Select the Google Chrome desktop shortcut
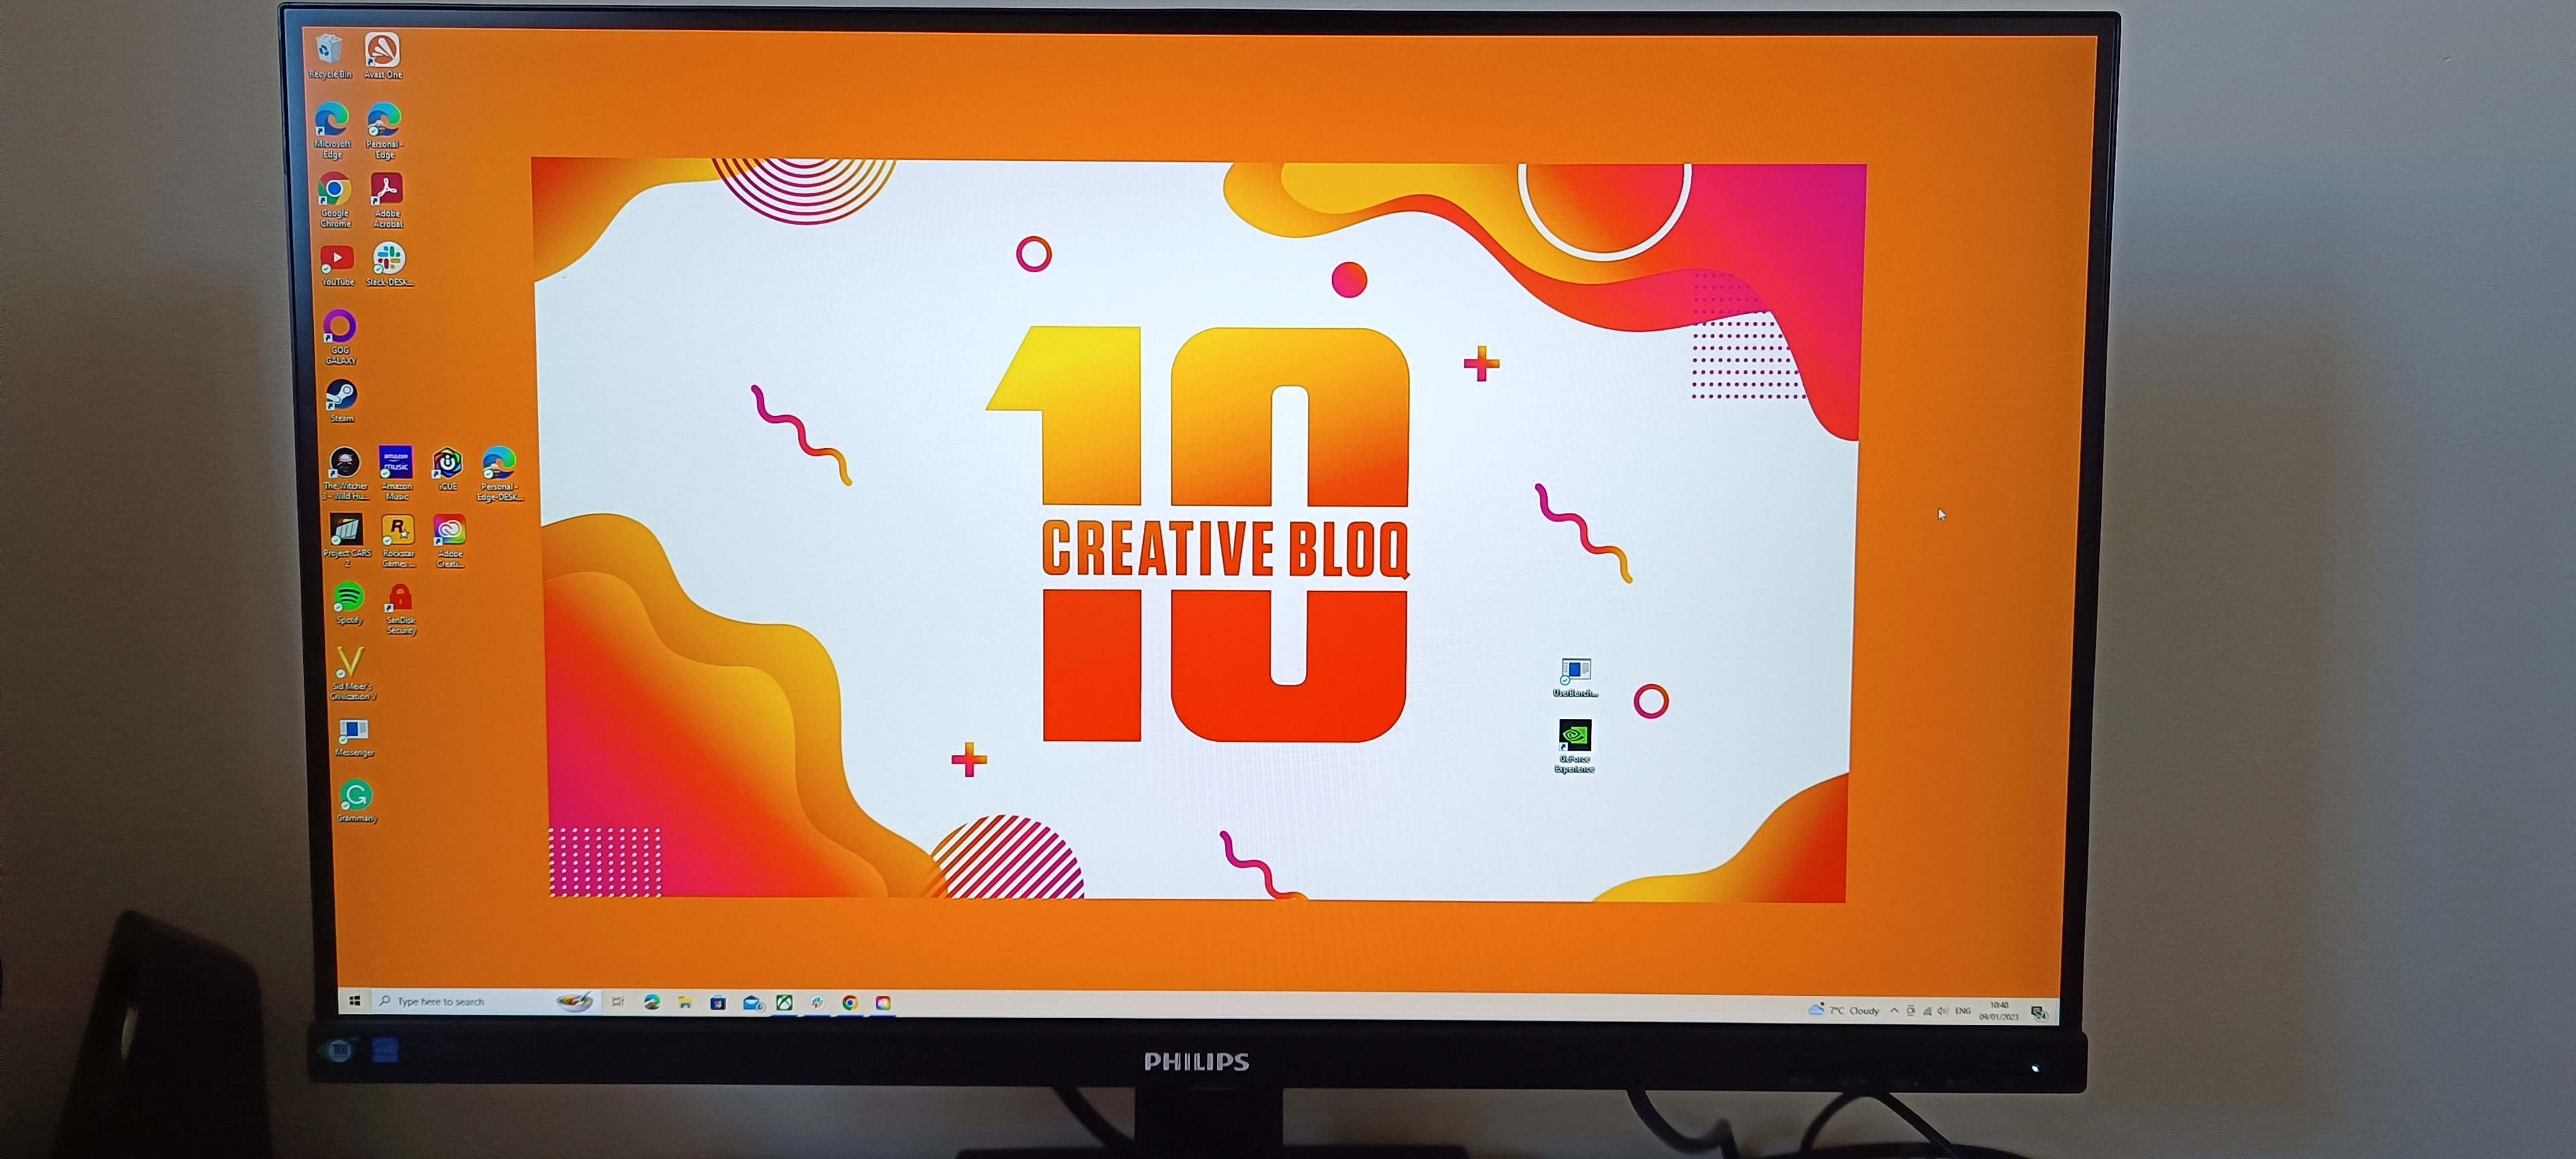 [335, 200]
